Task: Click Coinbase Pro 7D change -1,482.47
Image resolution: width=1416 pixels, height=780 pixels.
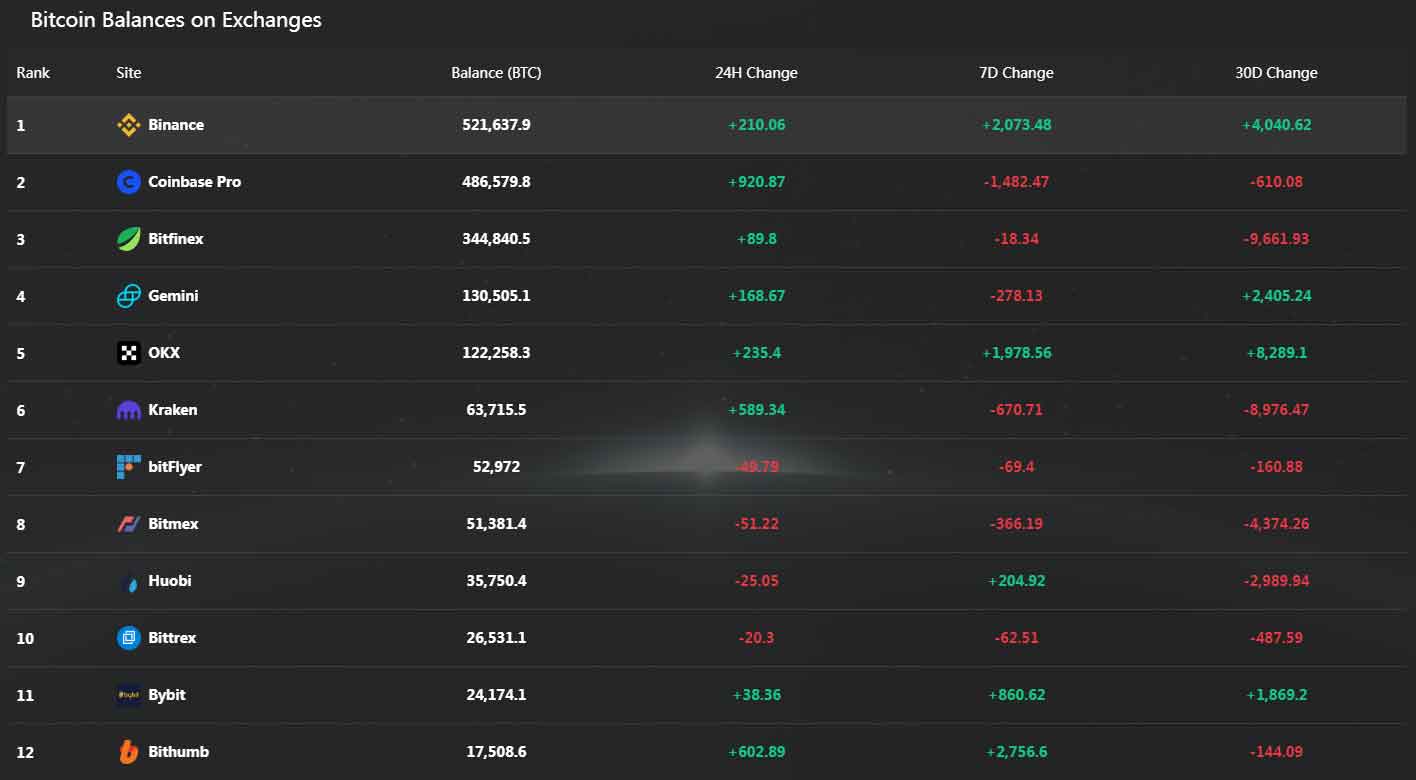Action: (x=1016, y=182)
